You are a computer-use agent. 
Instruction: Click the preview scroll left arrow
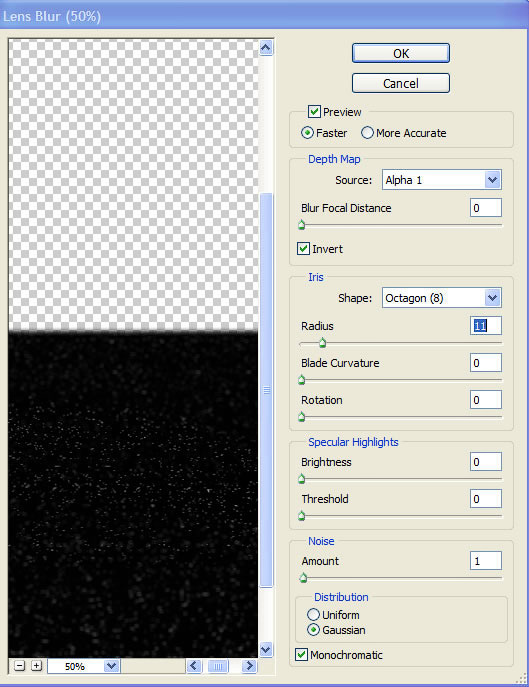pyautogui.click(x=194, y=666)
